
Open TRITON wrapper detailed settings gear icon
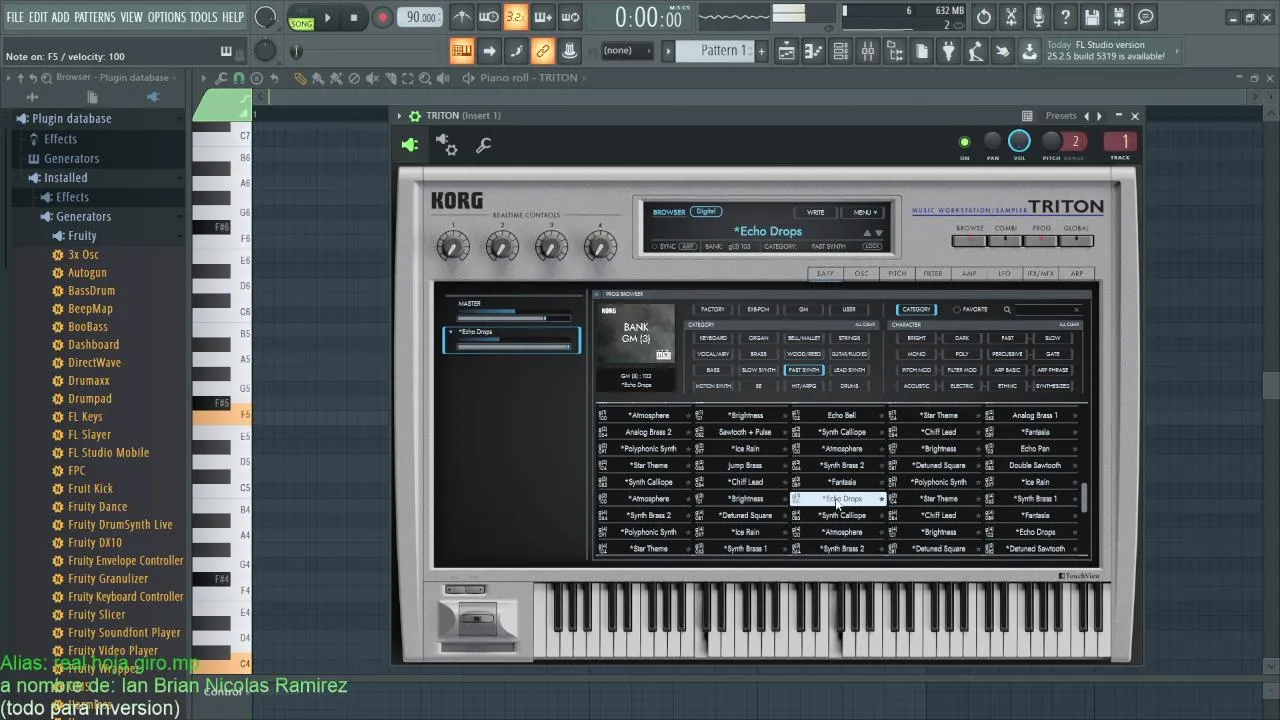point(447,146)
